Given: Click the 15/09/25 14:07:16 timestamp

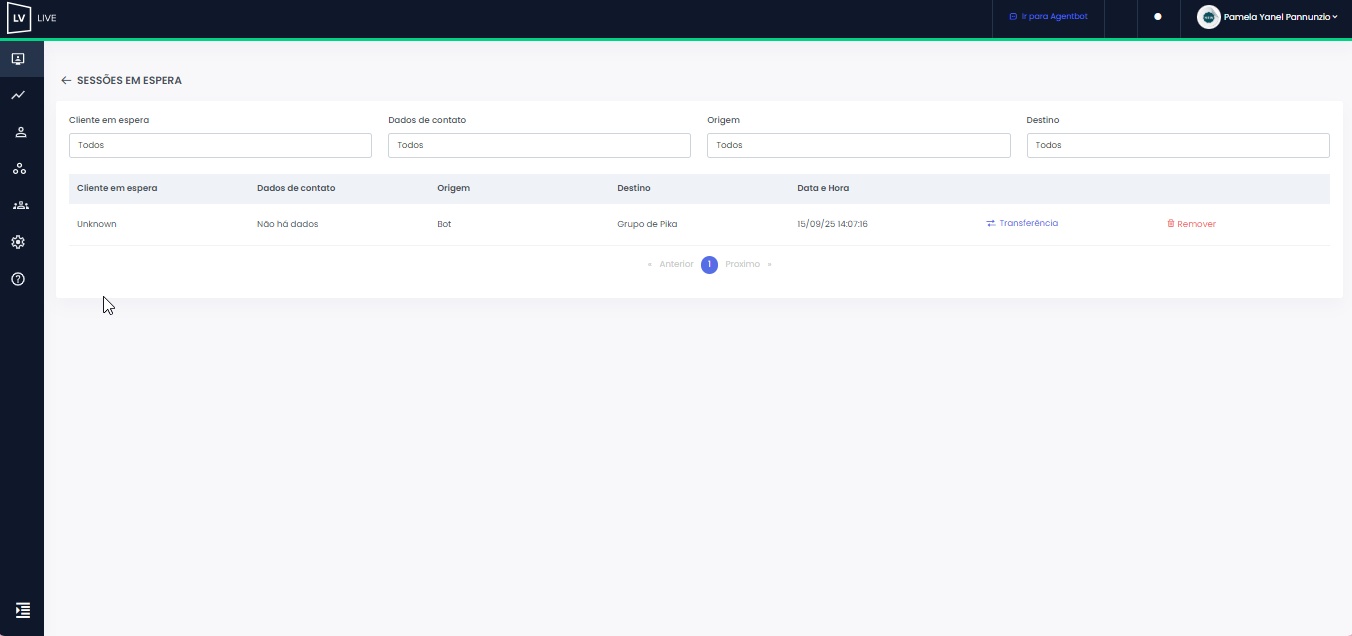Looking at the screenshot, I should pos(832,224).
